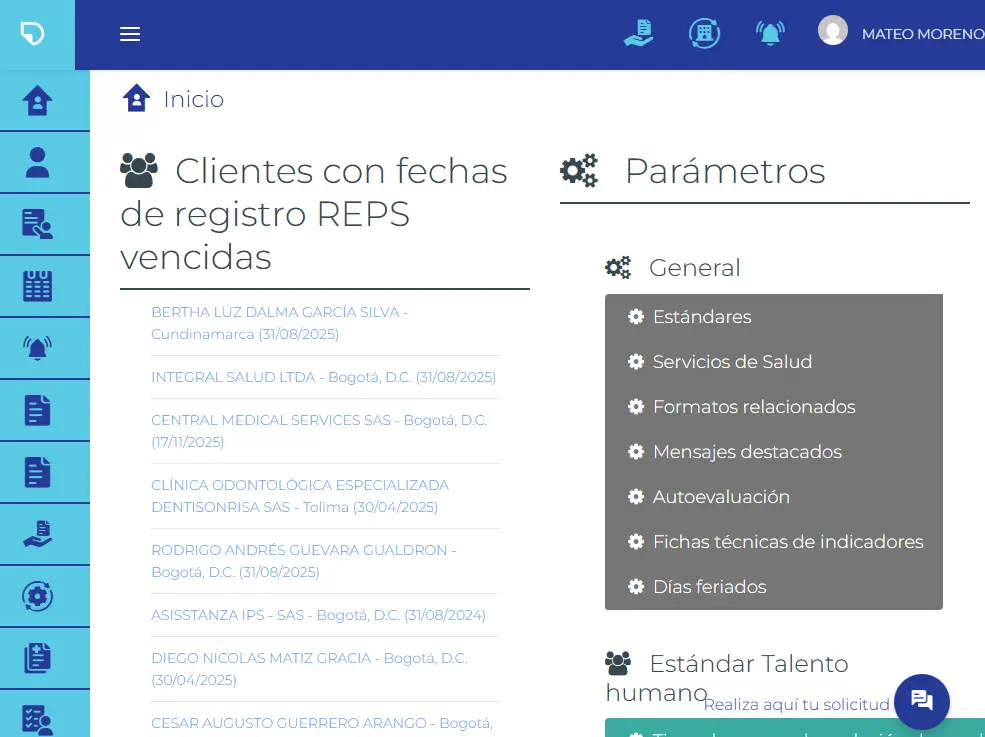985x737 pixels.
Task: Open Fichas técnicas de indicadores
Action: point(787,542)
